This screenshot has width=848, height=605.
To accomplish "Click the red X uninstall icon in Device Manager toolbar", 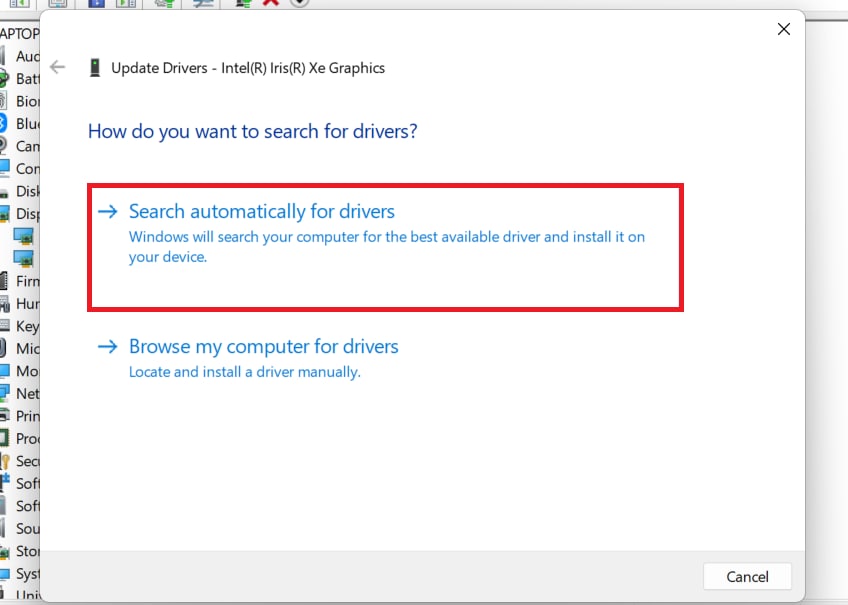I will 271,3.
